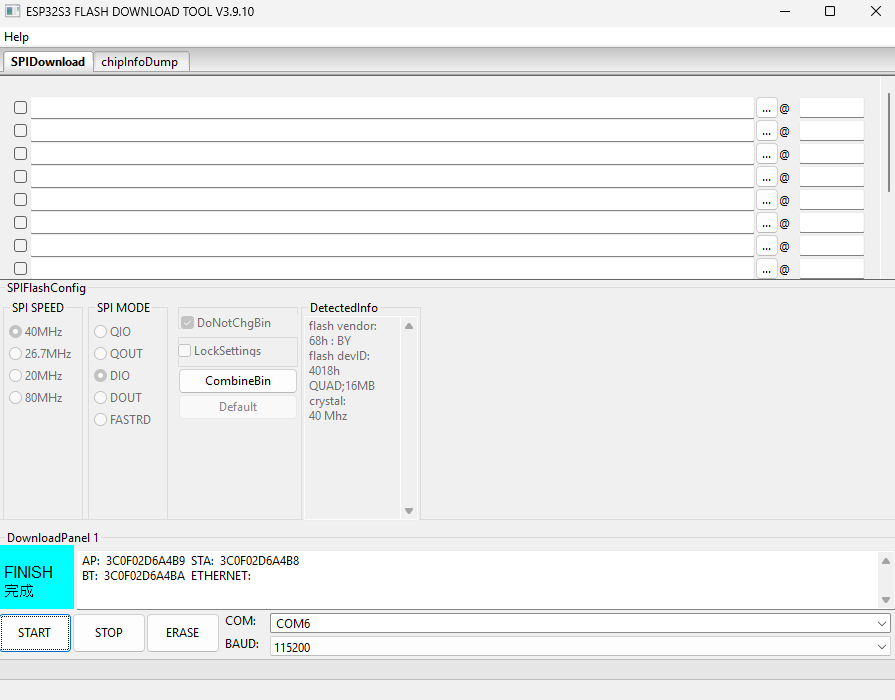Select DIO SPI mode
The width and height of the screenshot is (895, 700).
[x=112, y=376]
